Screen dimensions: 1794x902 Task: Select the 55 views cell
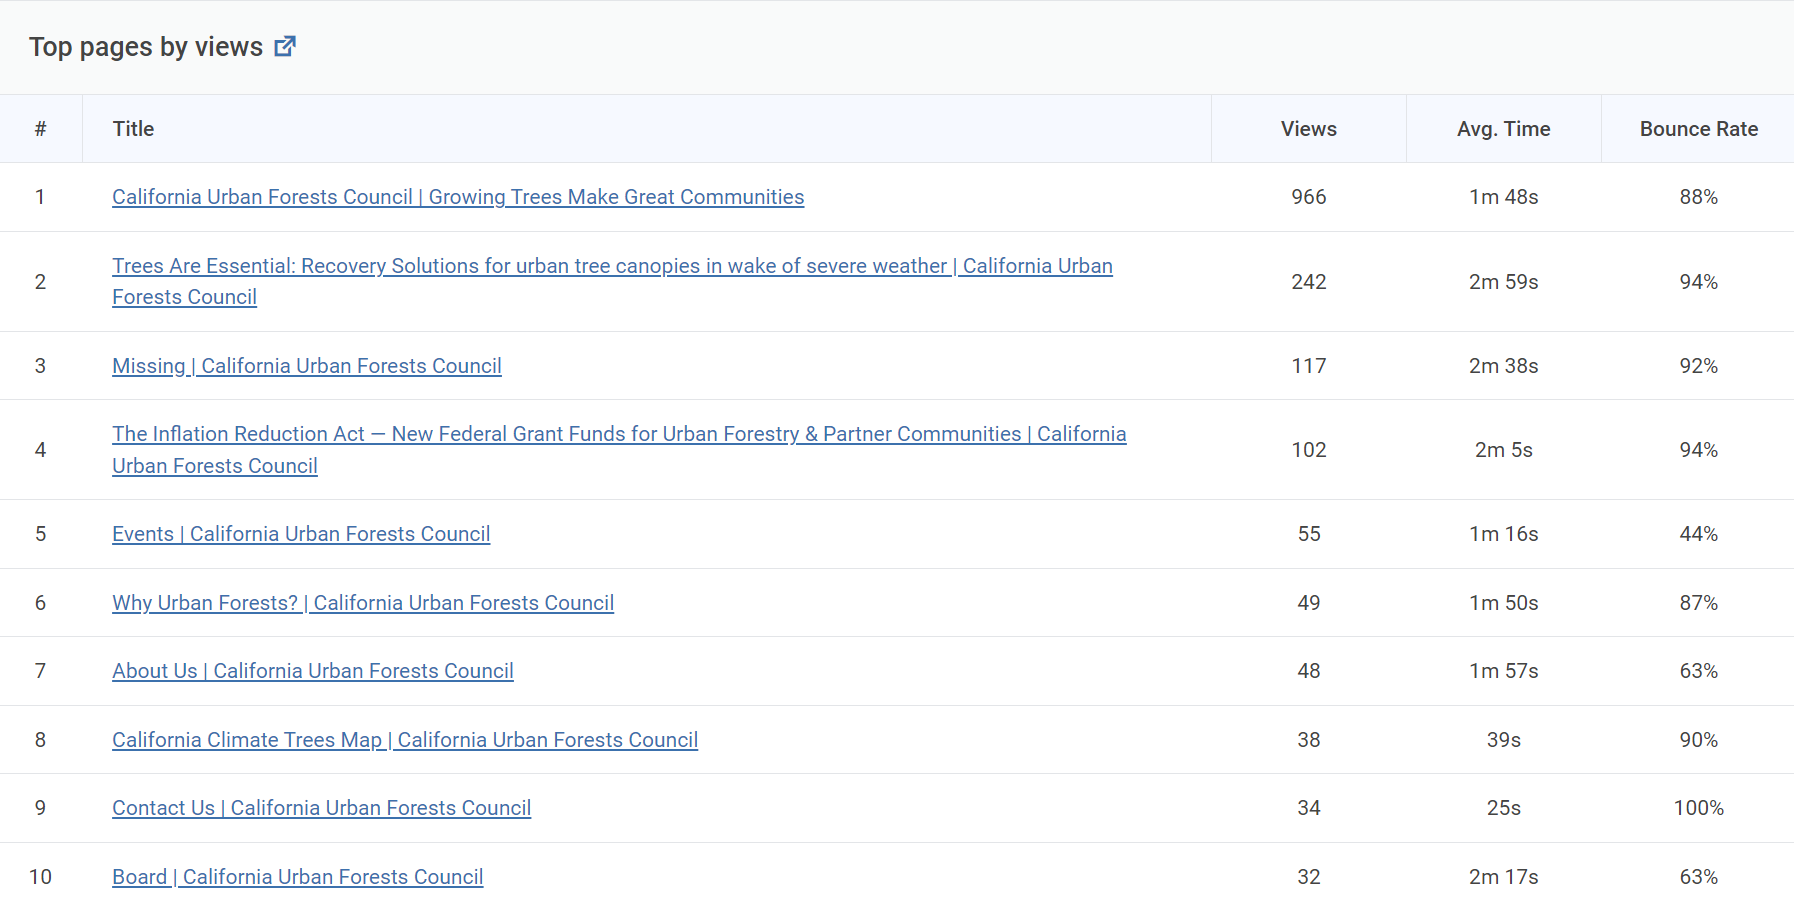tap(1309, 534)
